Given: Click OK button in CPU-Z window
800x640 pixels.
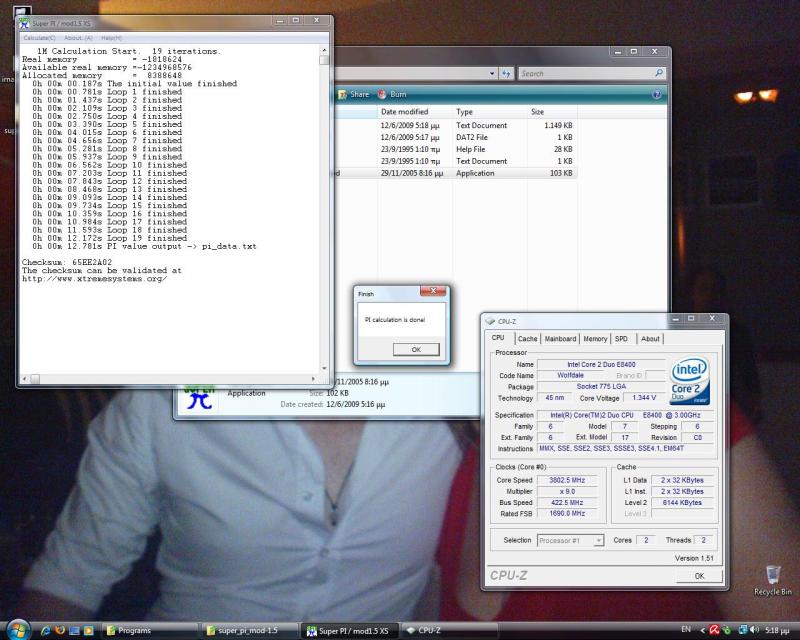Looking at the screenshot, I should tap(699, 576).
